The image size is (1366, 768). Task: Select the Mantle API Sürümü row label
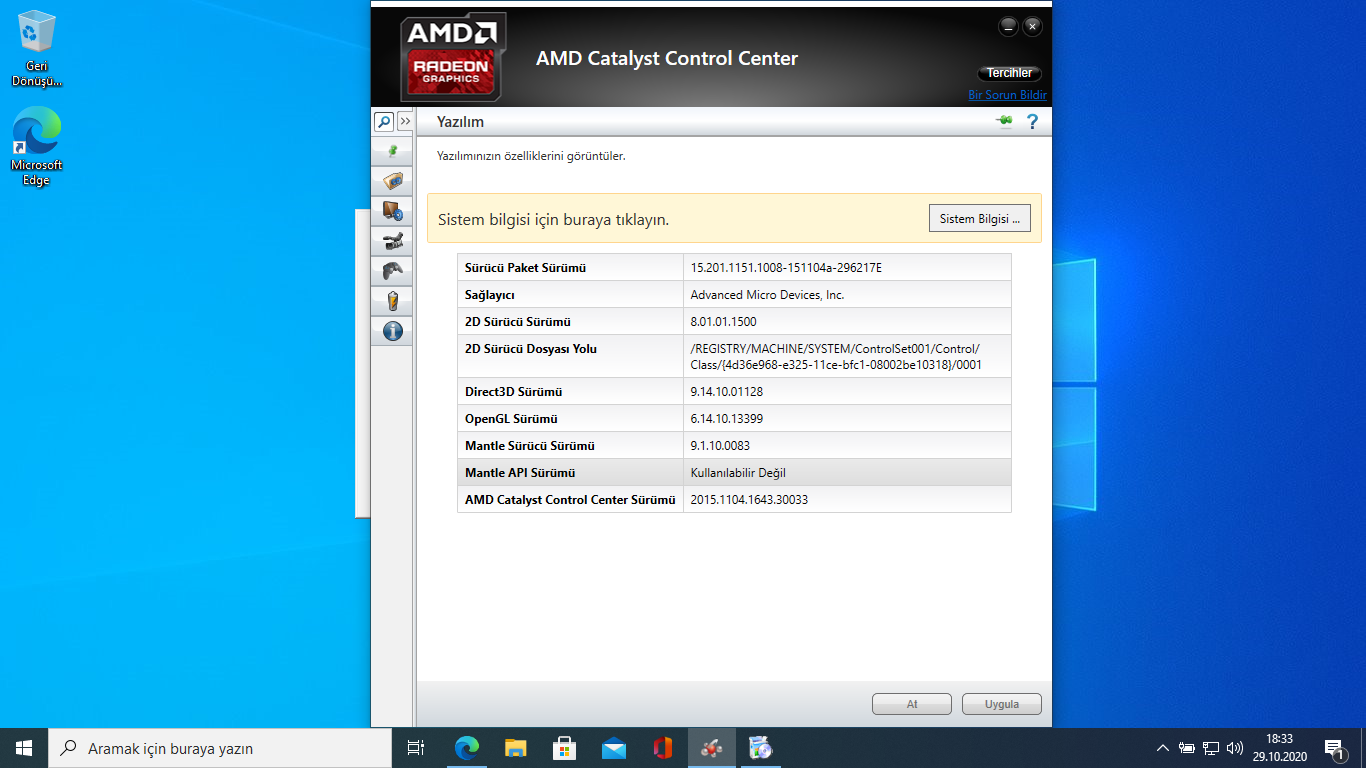520,473
